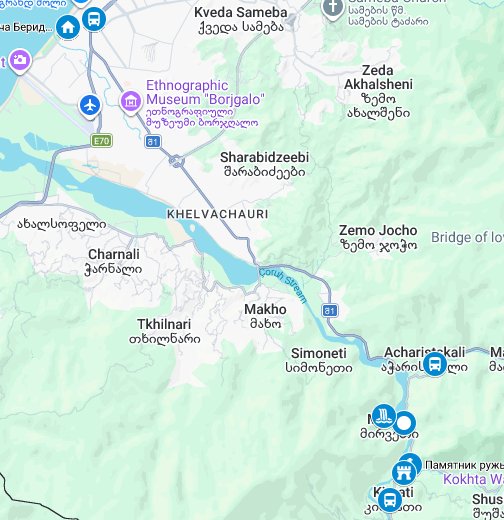Select the bus stop icon at Acharistskali
The height and width of the screenshot is (520, 504).
(435, 364)
